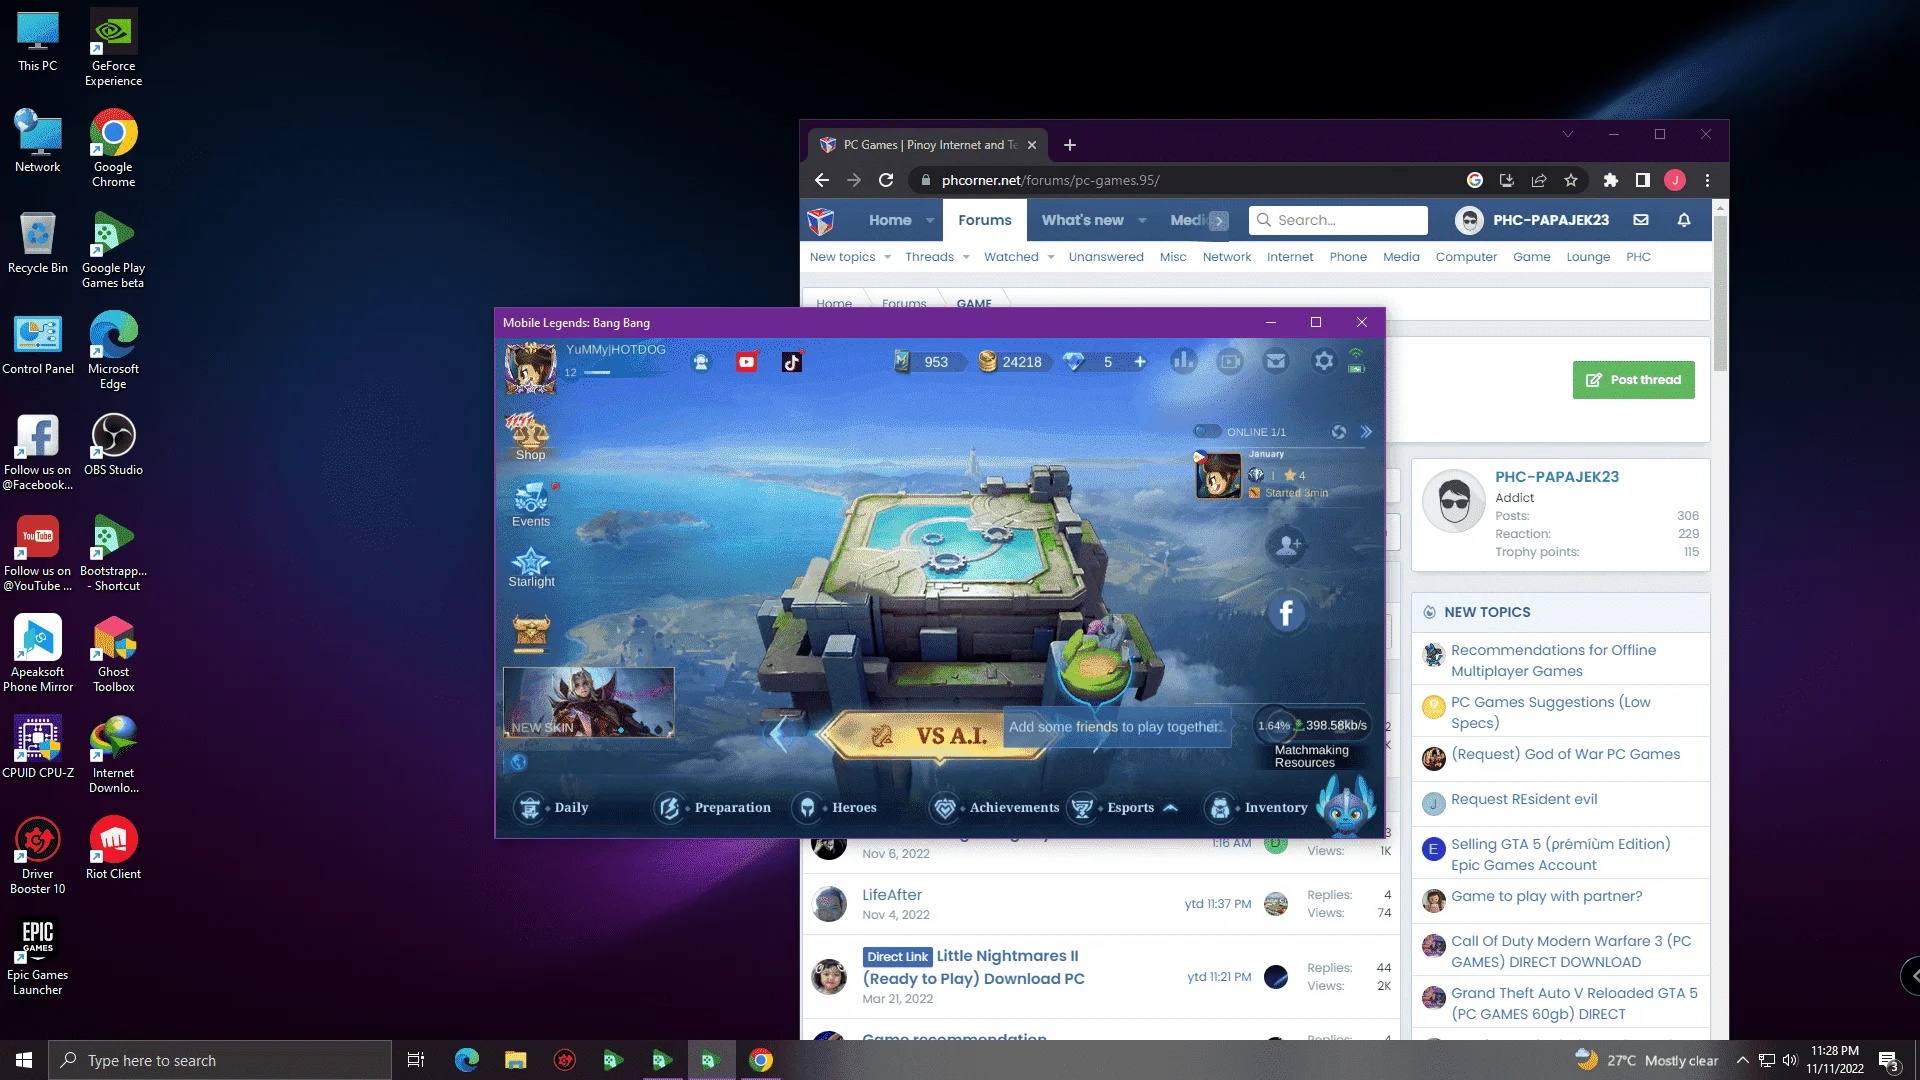Open File Explorer from the taskbar
Screen dimensions: 1920x1080
tap(515, 1060)
